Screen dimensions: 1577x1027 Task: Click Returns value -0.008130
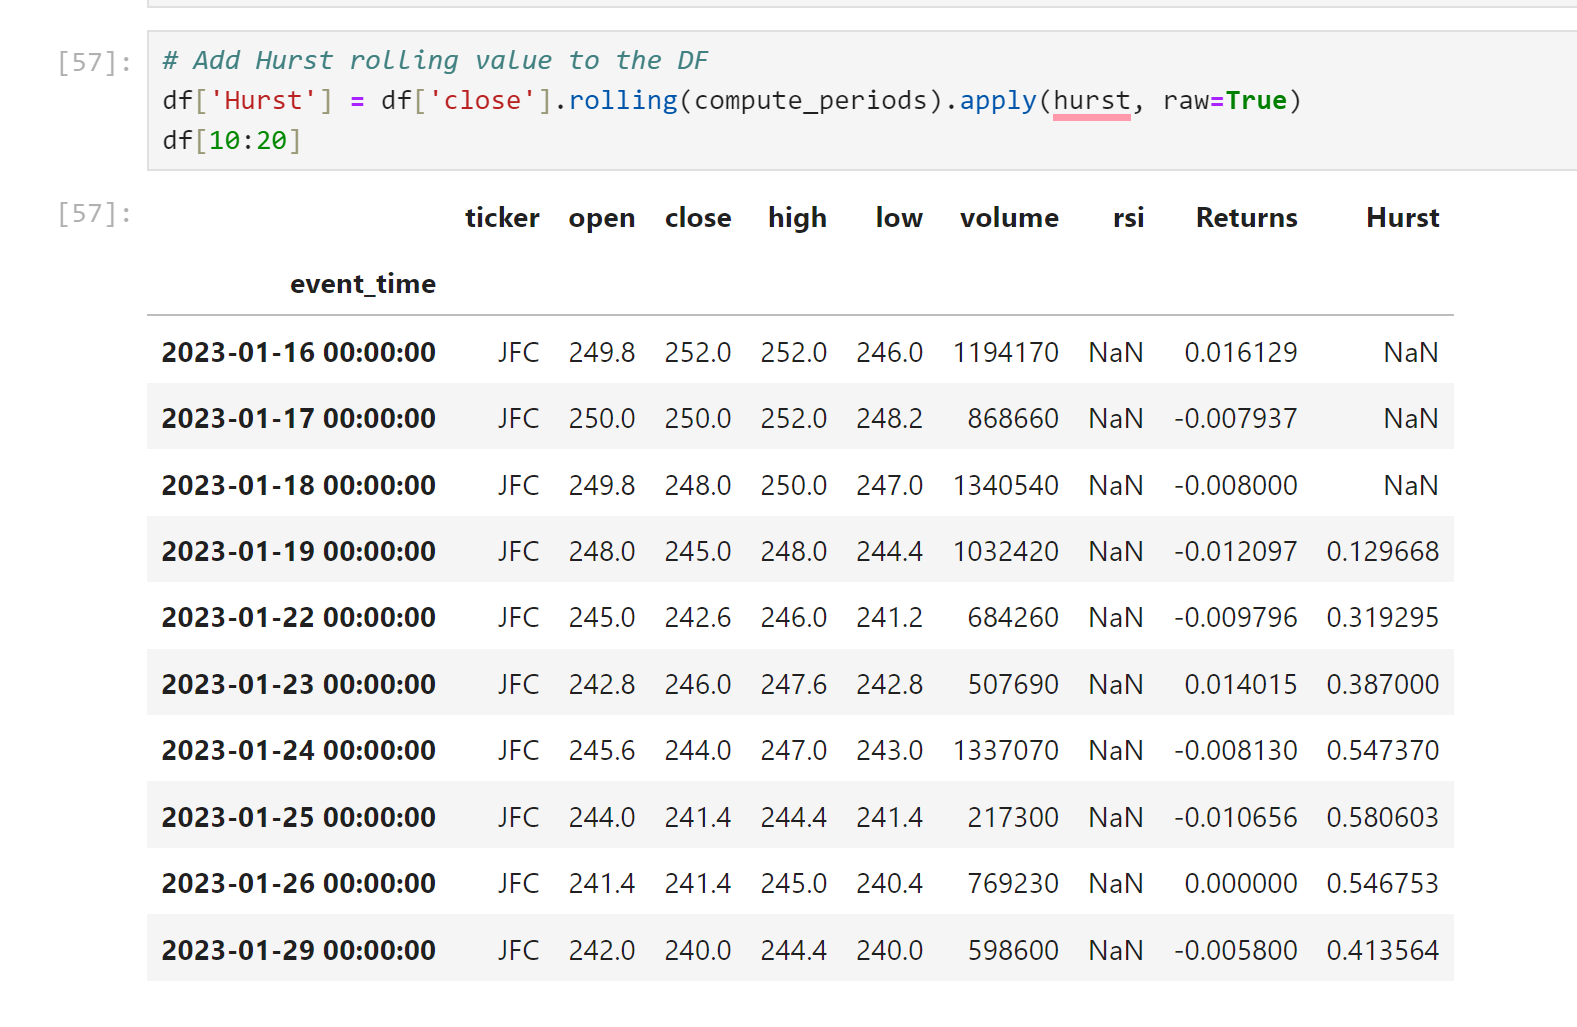point(1236,750)
